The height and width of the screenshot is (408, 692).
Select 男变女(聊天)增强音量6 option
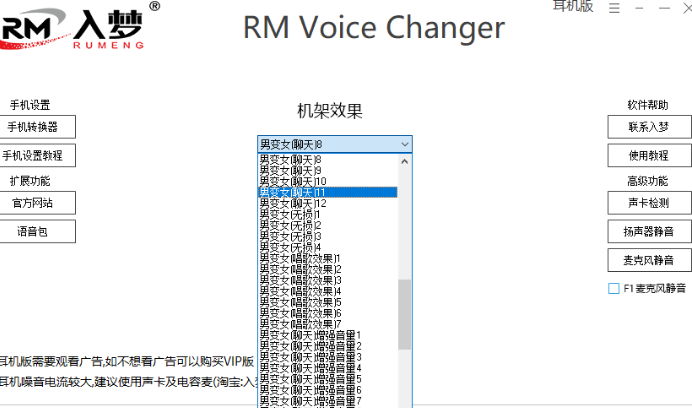pyautogui.click(x=327, y=390)
